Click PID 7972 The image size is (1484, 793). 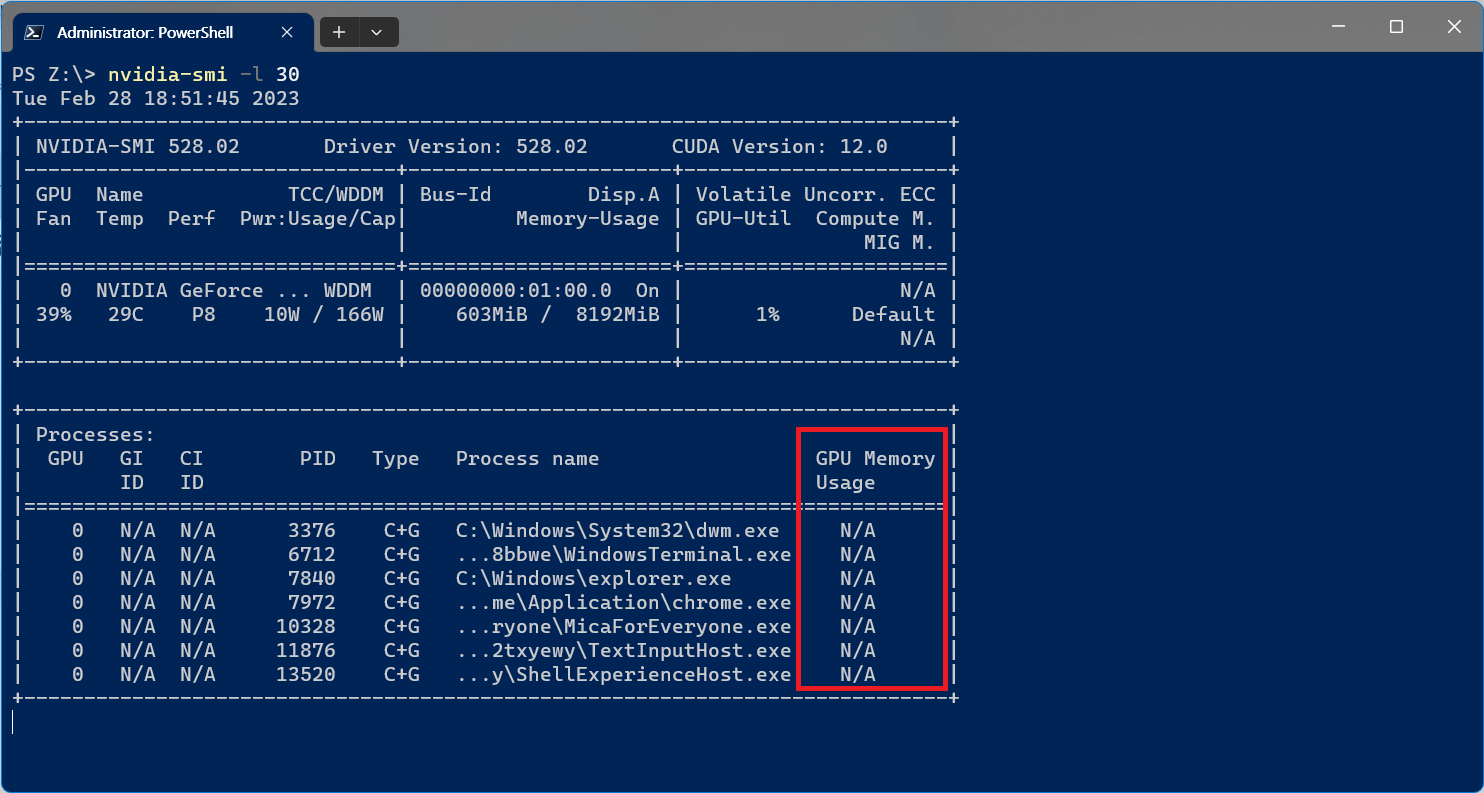[312, 603]
